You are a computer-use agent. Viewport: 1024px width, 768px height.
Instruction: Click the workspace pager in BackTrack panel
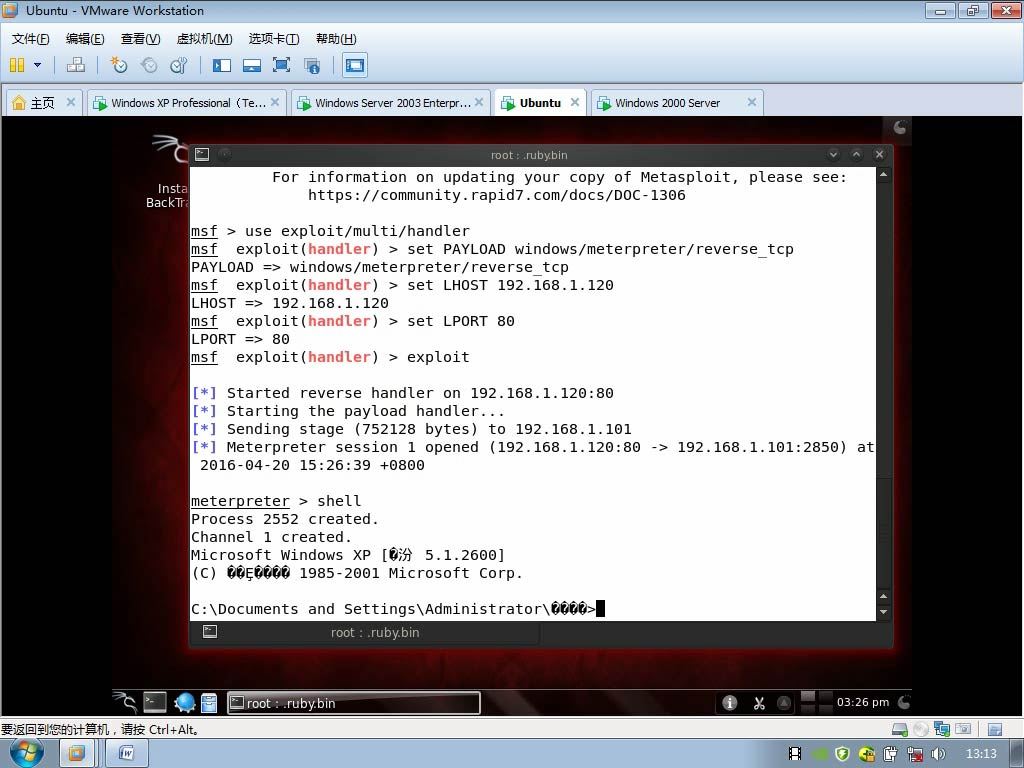(x=816, y=703)
